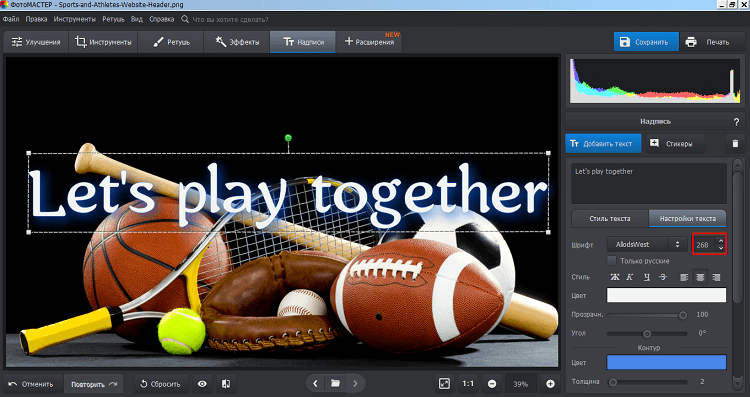Align the text to the right
Screen dimensions: 750x397
[x=716, y=277]
